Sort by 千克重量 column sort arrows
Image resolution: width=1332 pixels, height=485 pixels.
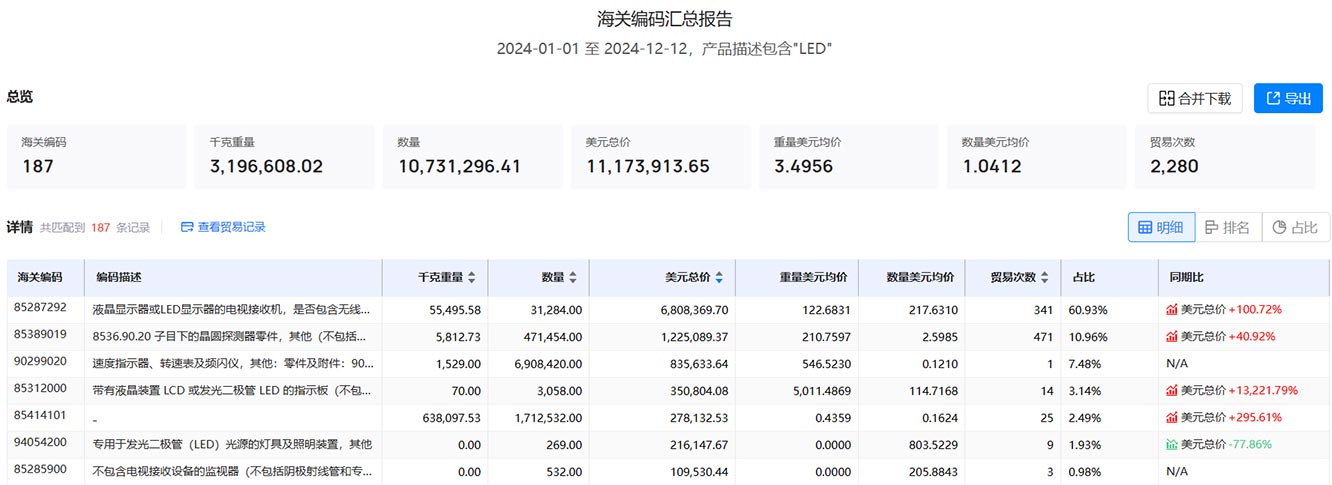click(472, 277)
